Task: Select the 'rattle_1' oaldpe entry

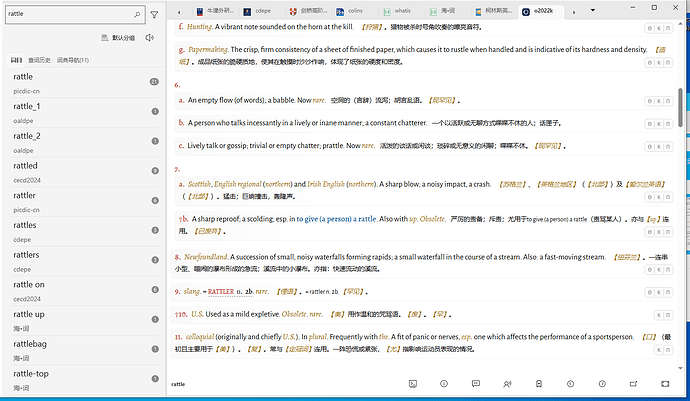Action: point(84,113)
